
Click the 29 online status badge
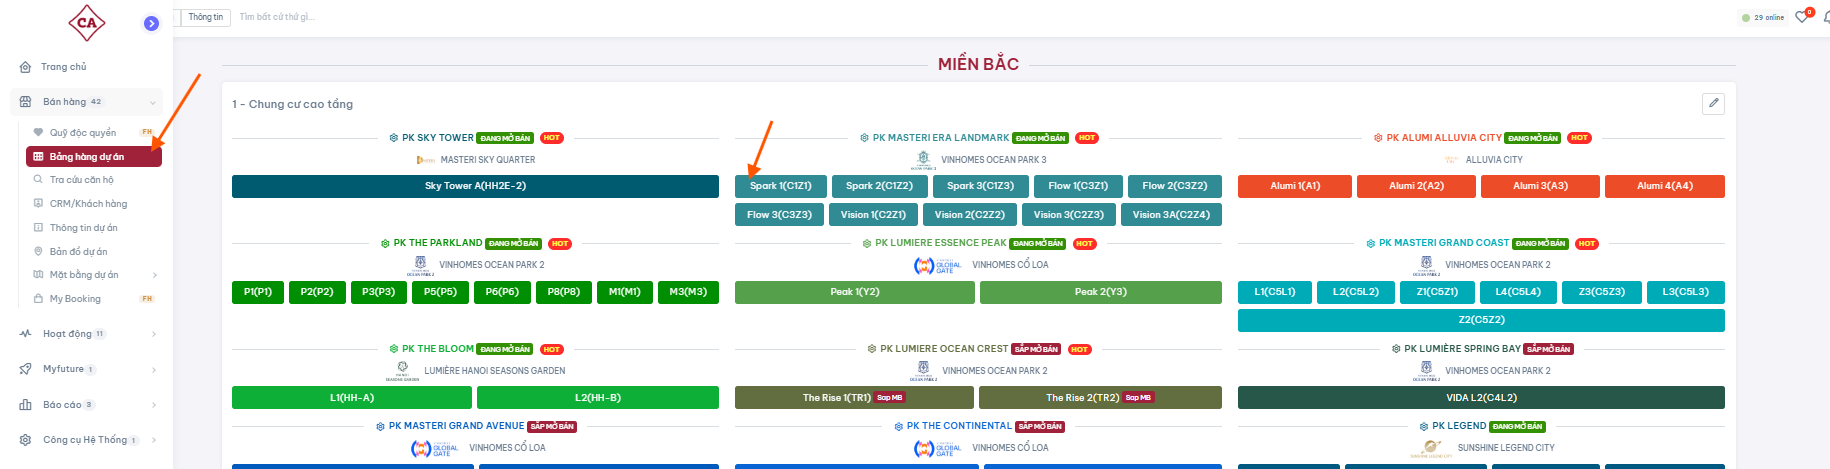(x=1763, y=17)
